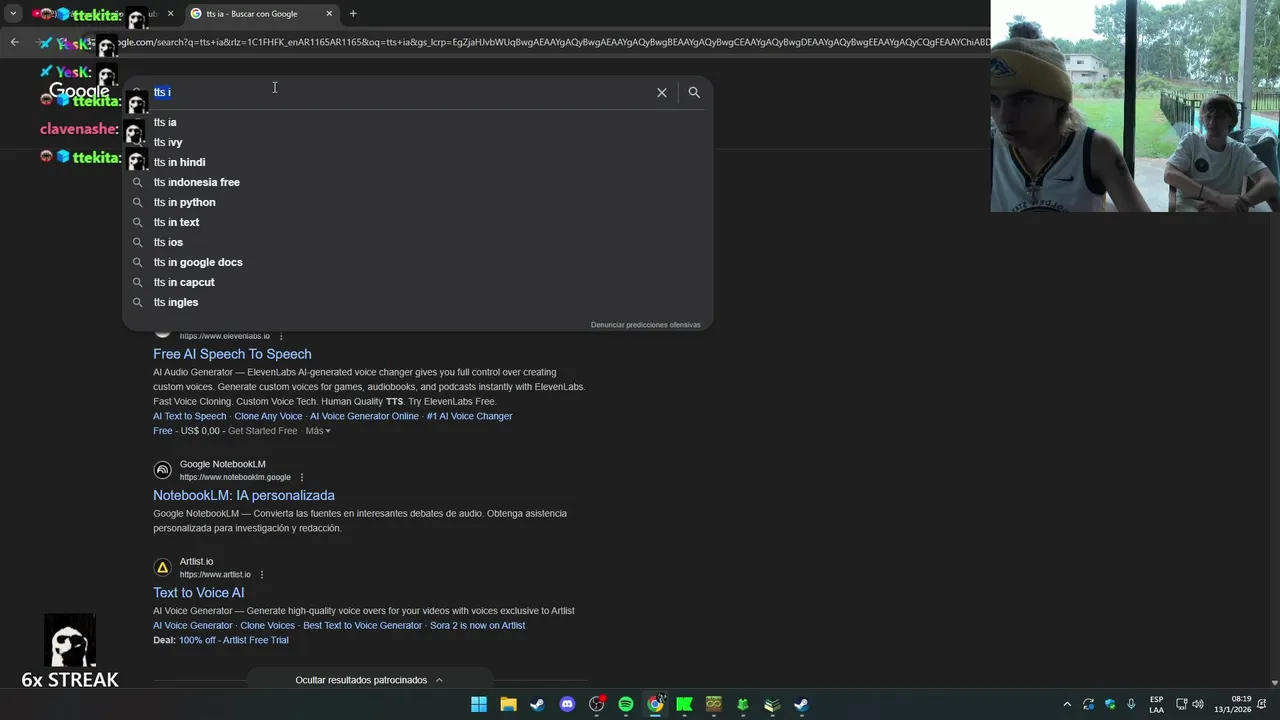Open the '#1 AI Voice Changer' sitelink
This screenshot has width=1280, height=720.
(x=469, y=416)
